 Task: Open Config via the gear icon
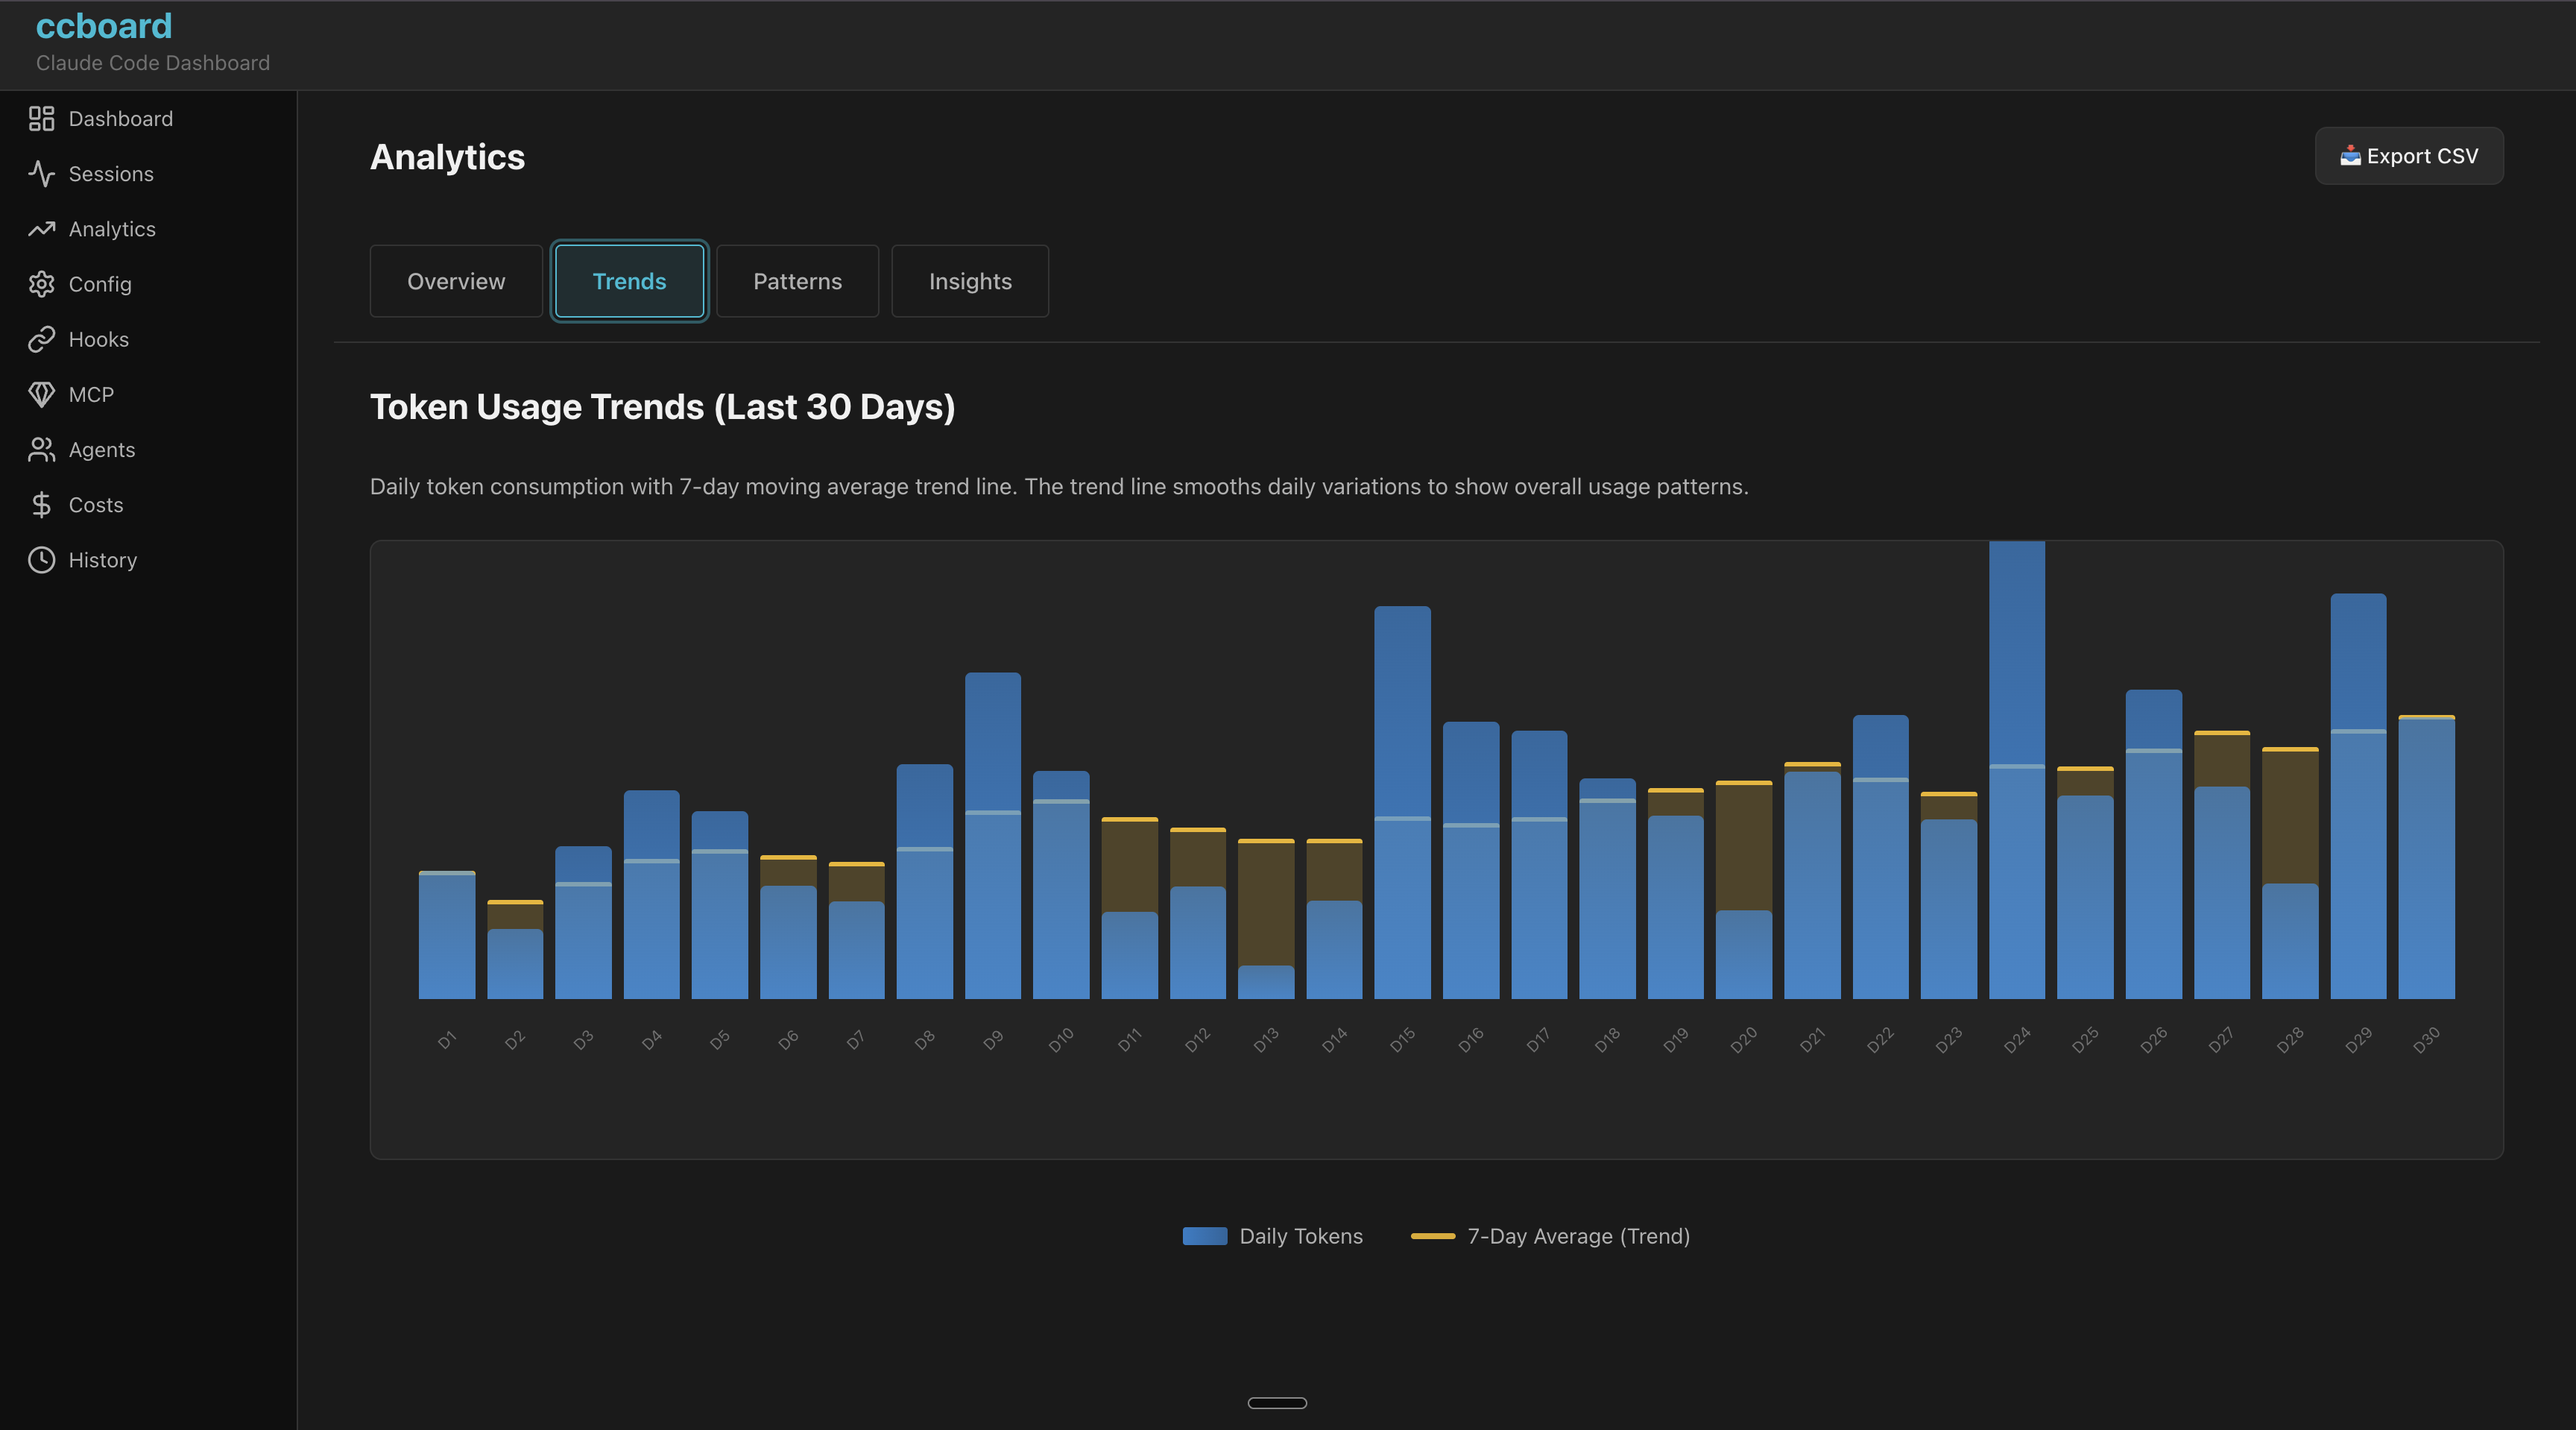click(x=41, y=283)
